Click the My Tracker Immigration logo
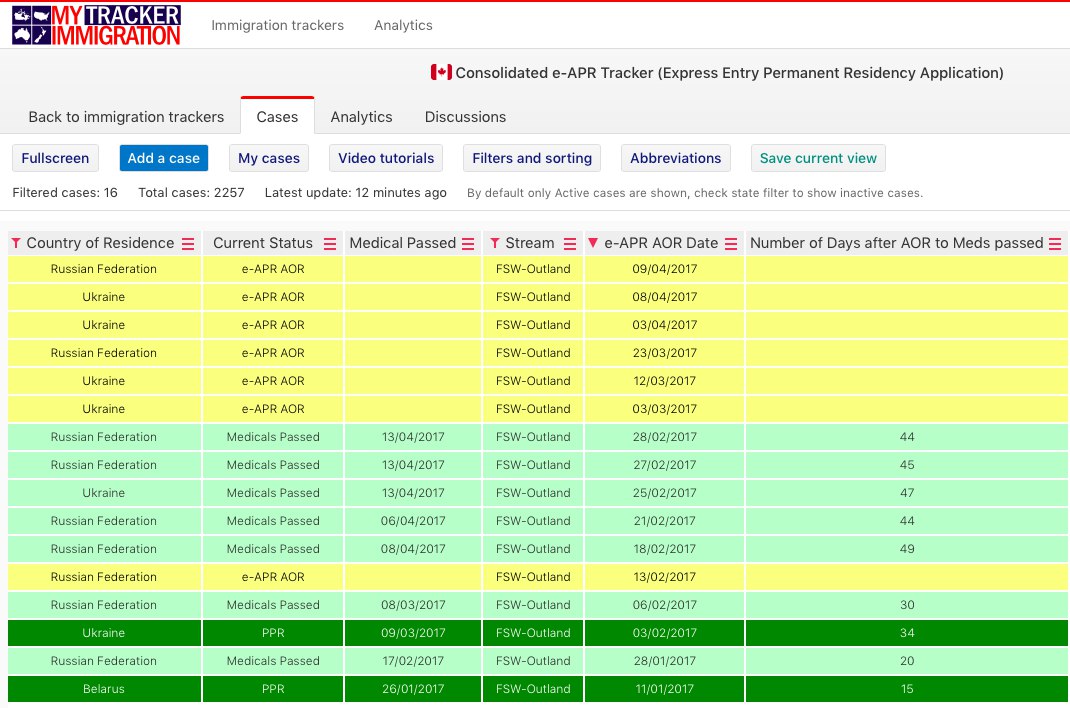The height and width of the screenshot is (708, 1070). click(x=96, y=25)
